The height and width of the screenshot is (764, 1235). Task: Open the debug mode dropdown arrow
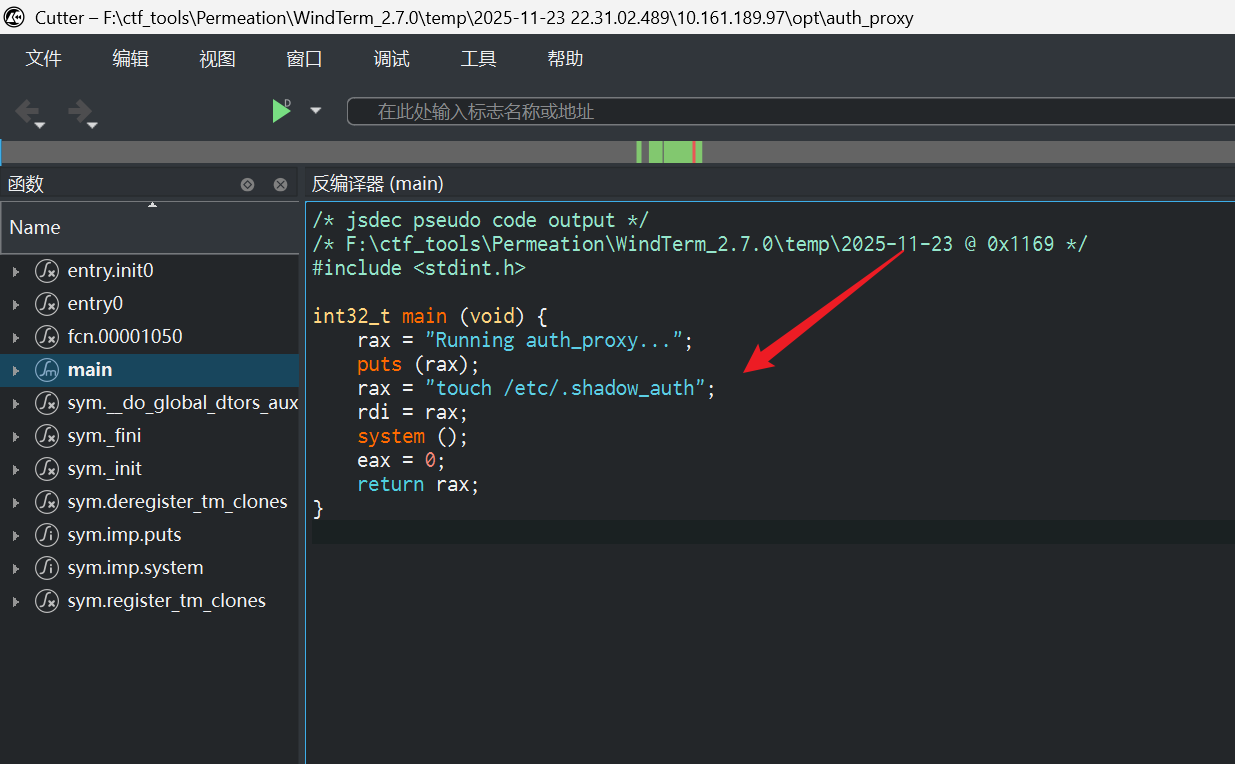pos(316,111)
